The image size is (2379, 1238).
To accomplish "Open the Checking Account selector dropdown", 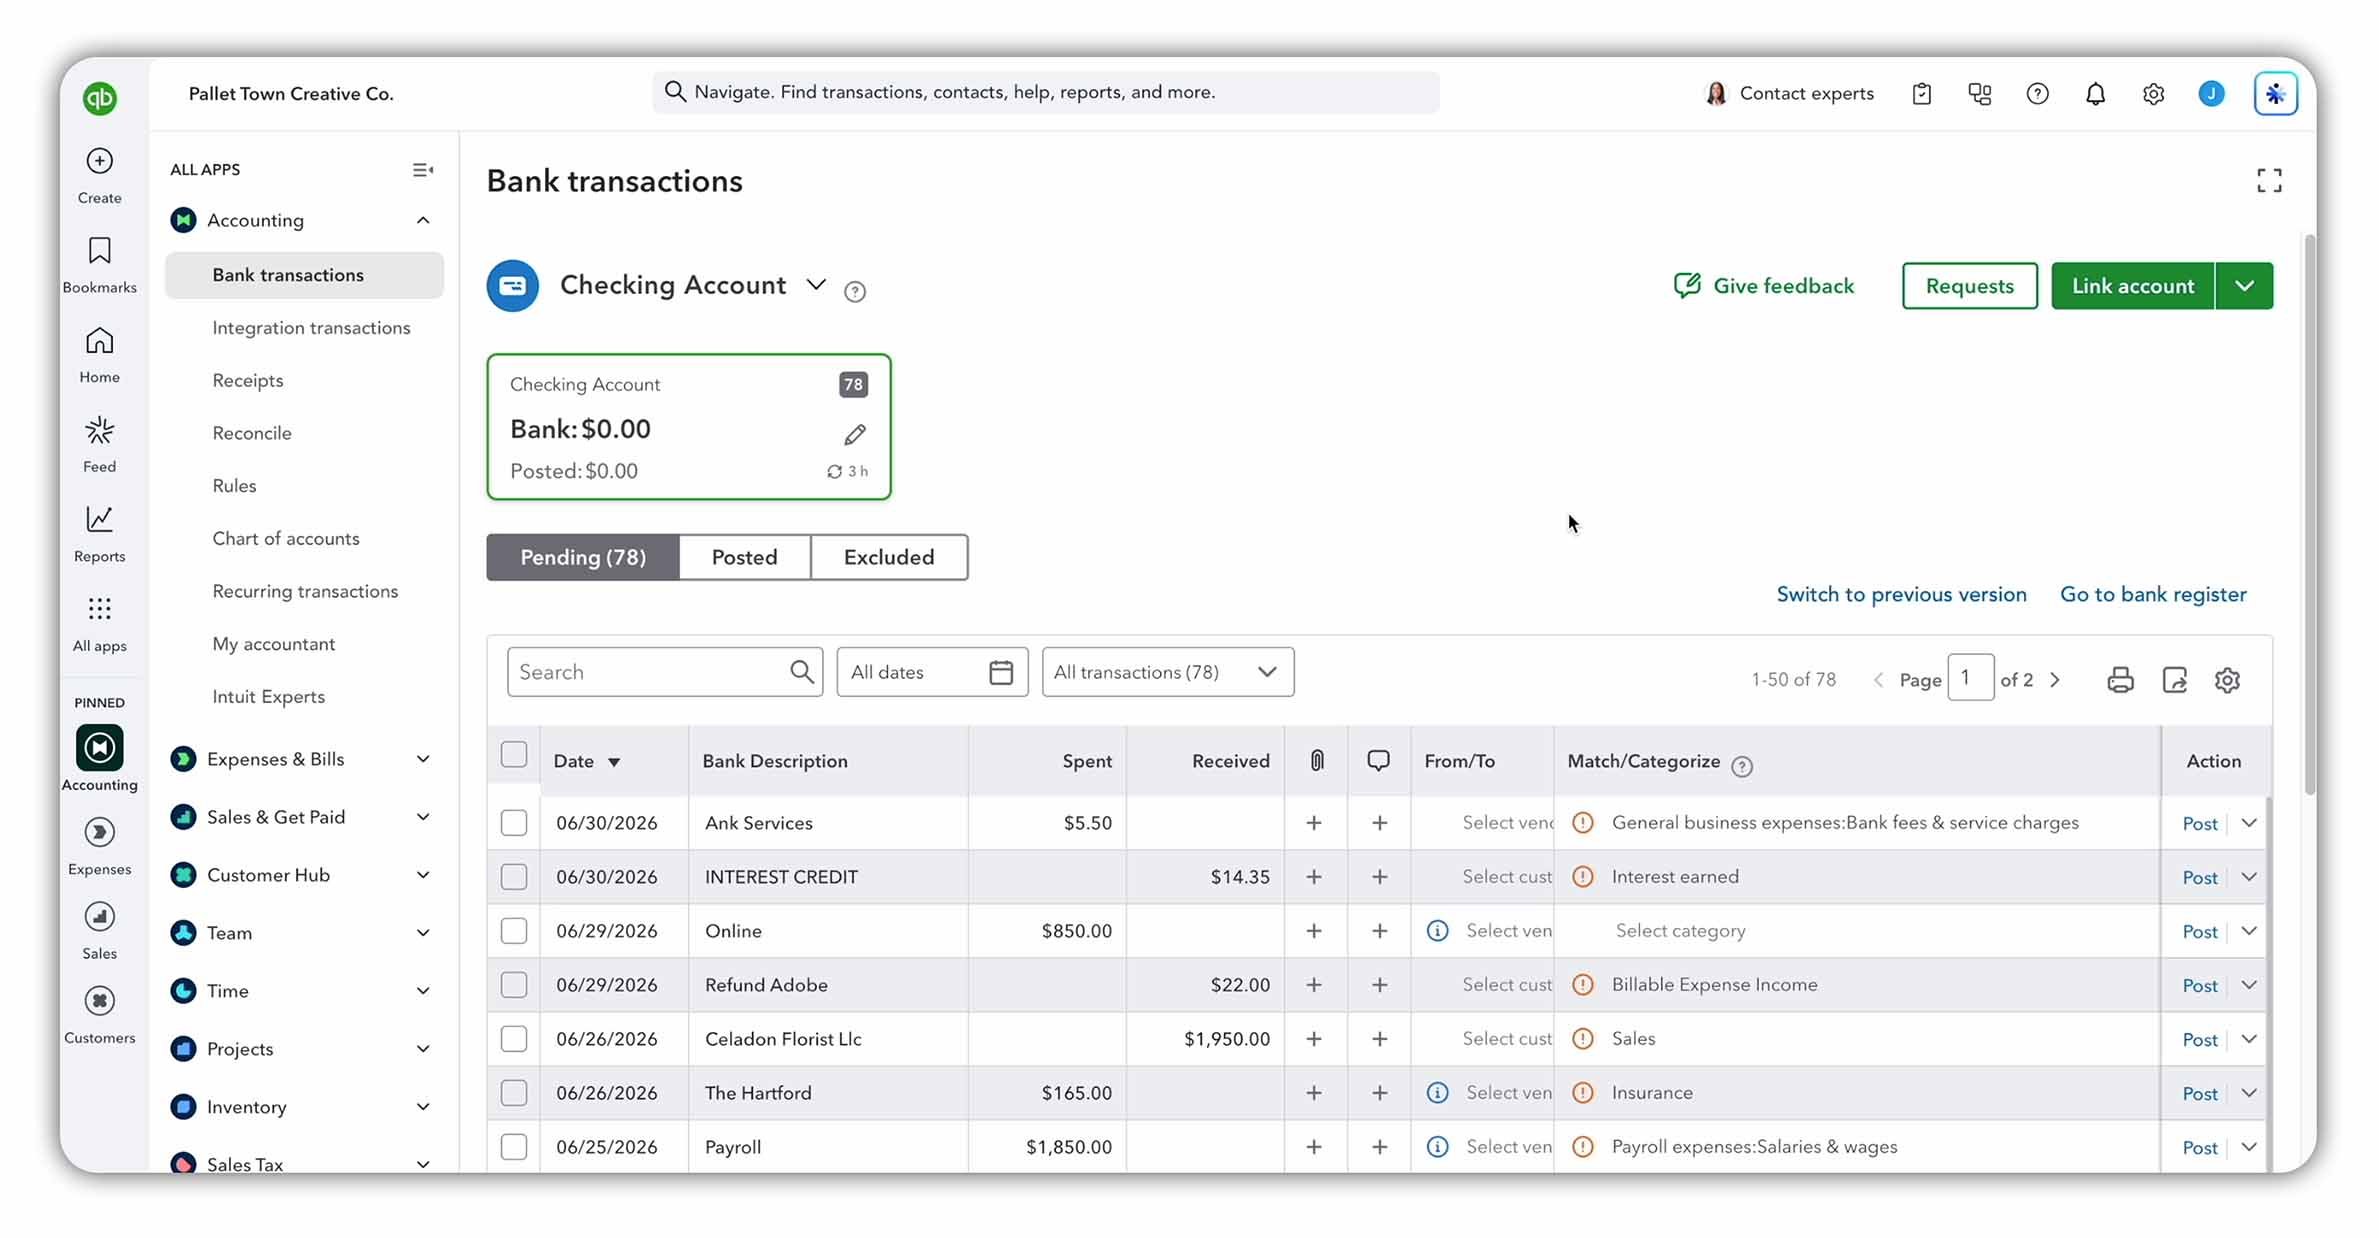I will (816, 285).
